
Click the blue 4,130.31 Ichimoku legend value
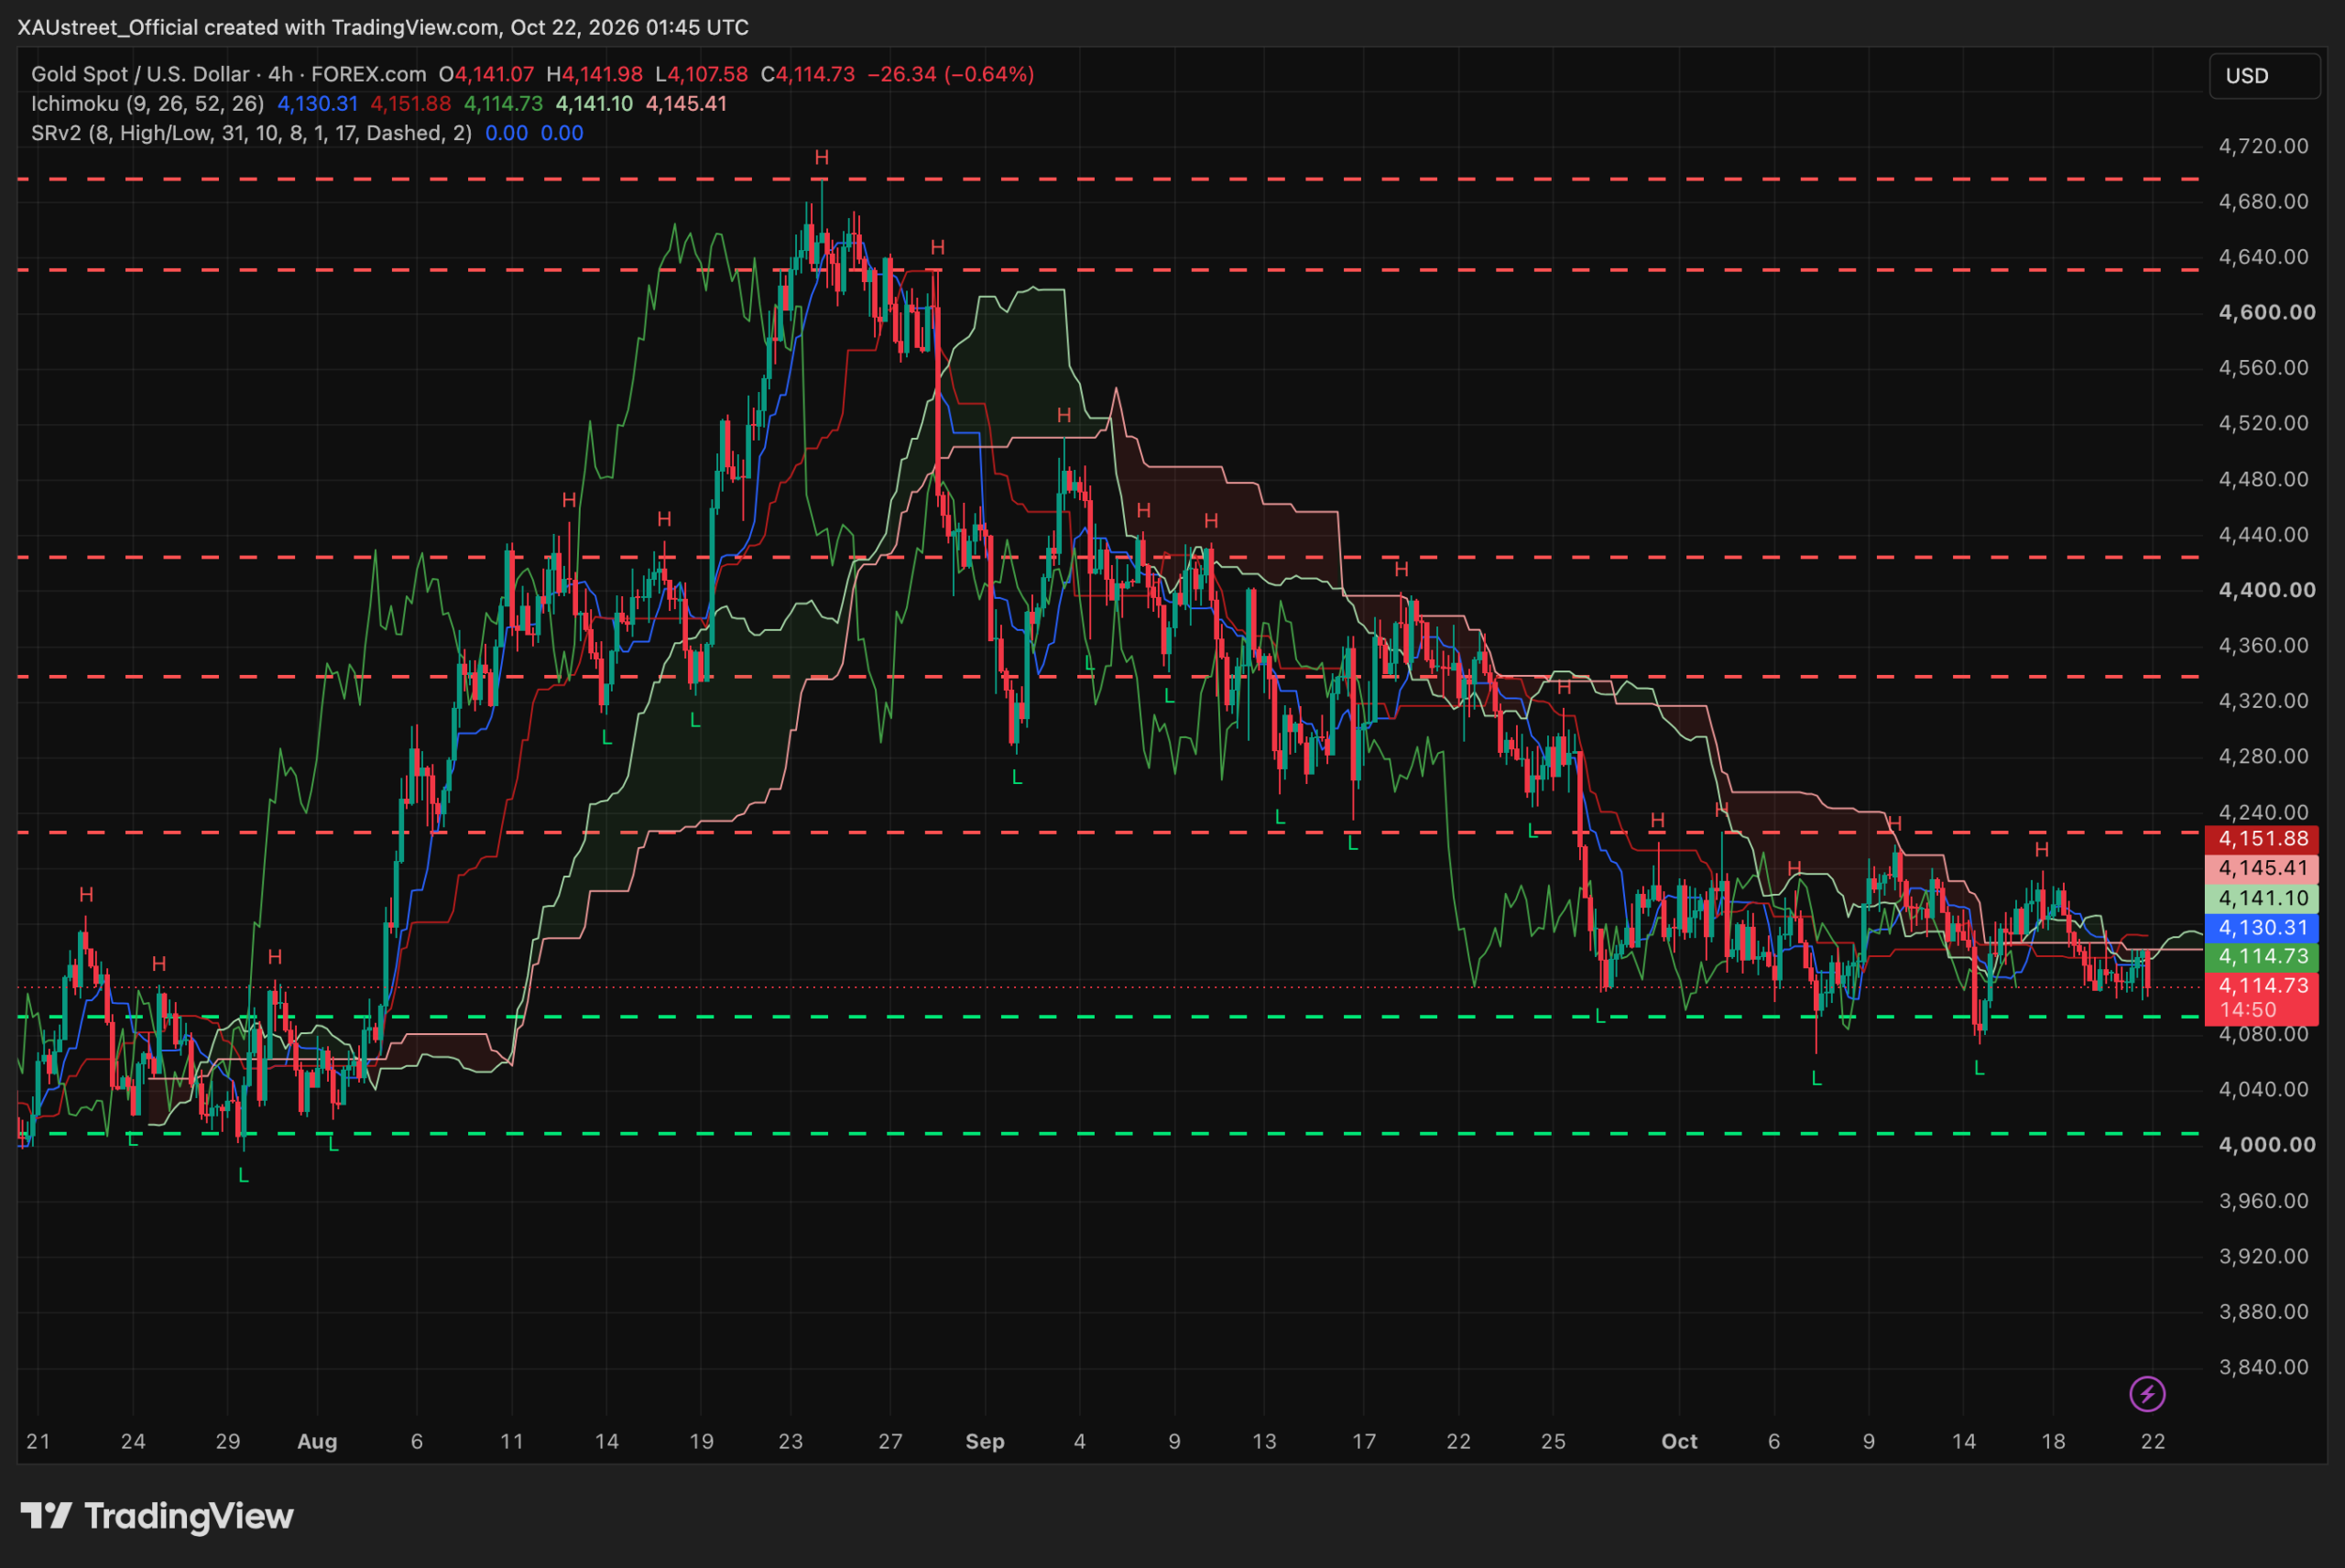317,104
